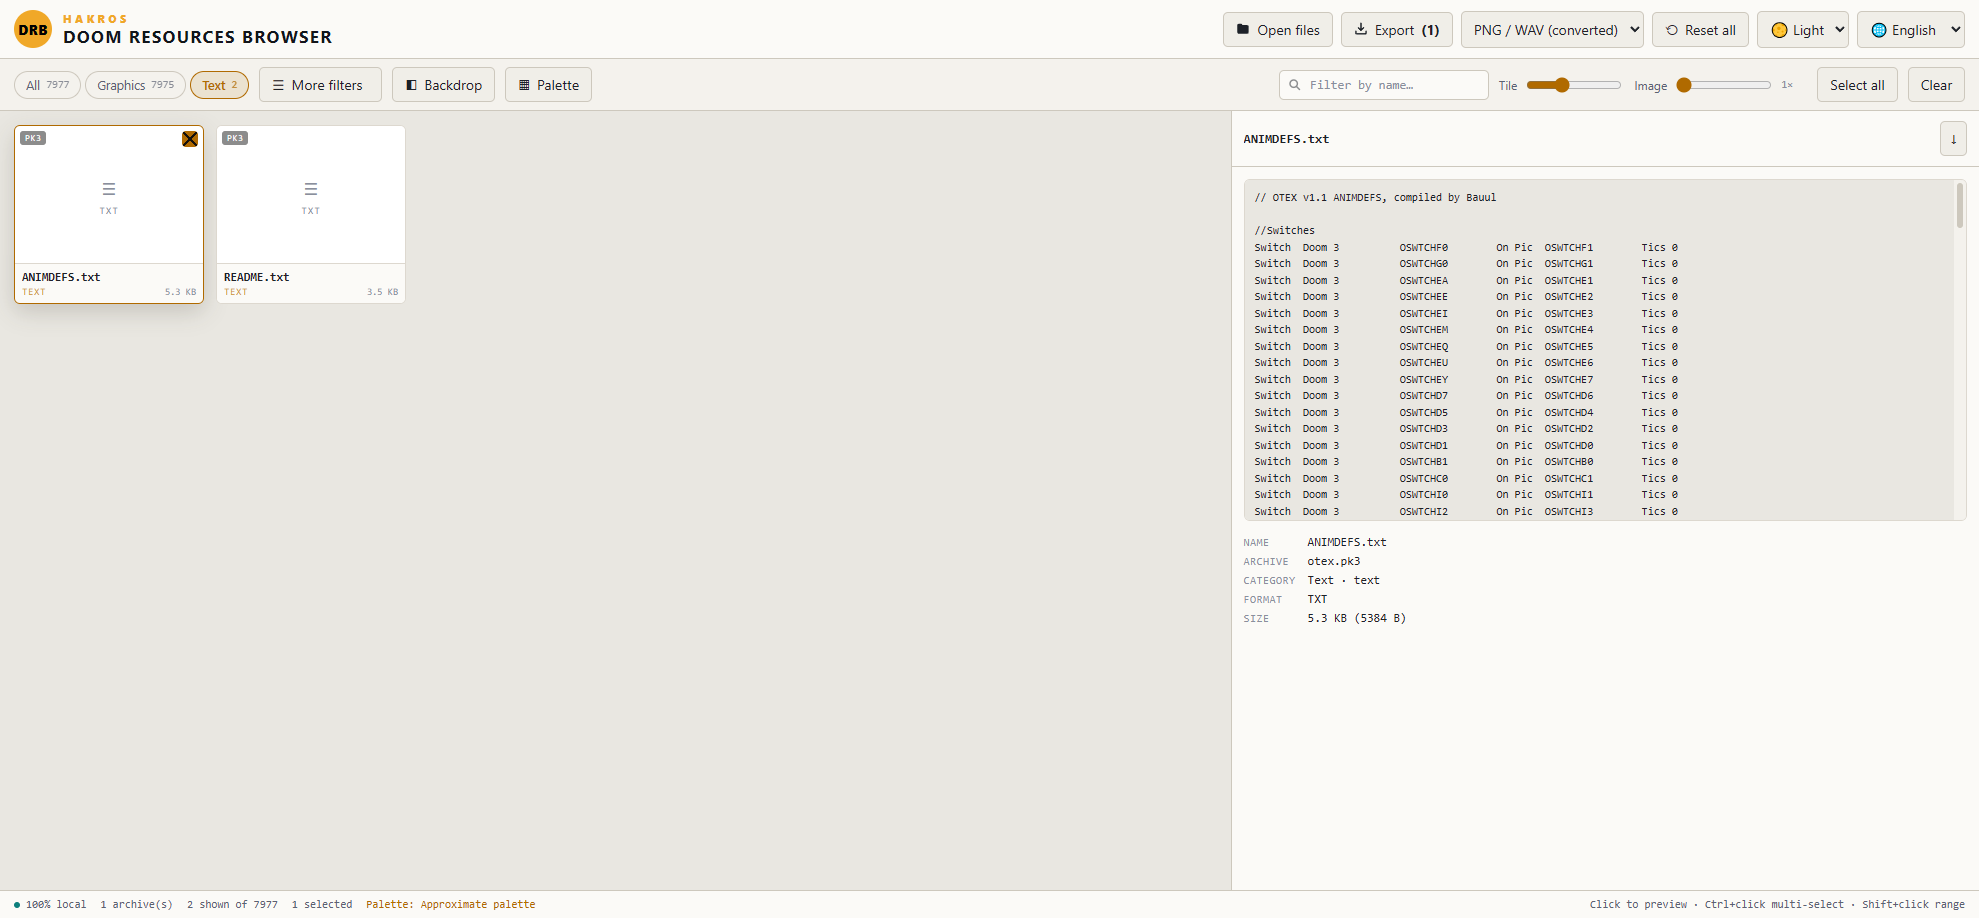
Task: Open files with the folder button
Action: tap(1277, 30)
